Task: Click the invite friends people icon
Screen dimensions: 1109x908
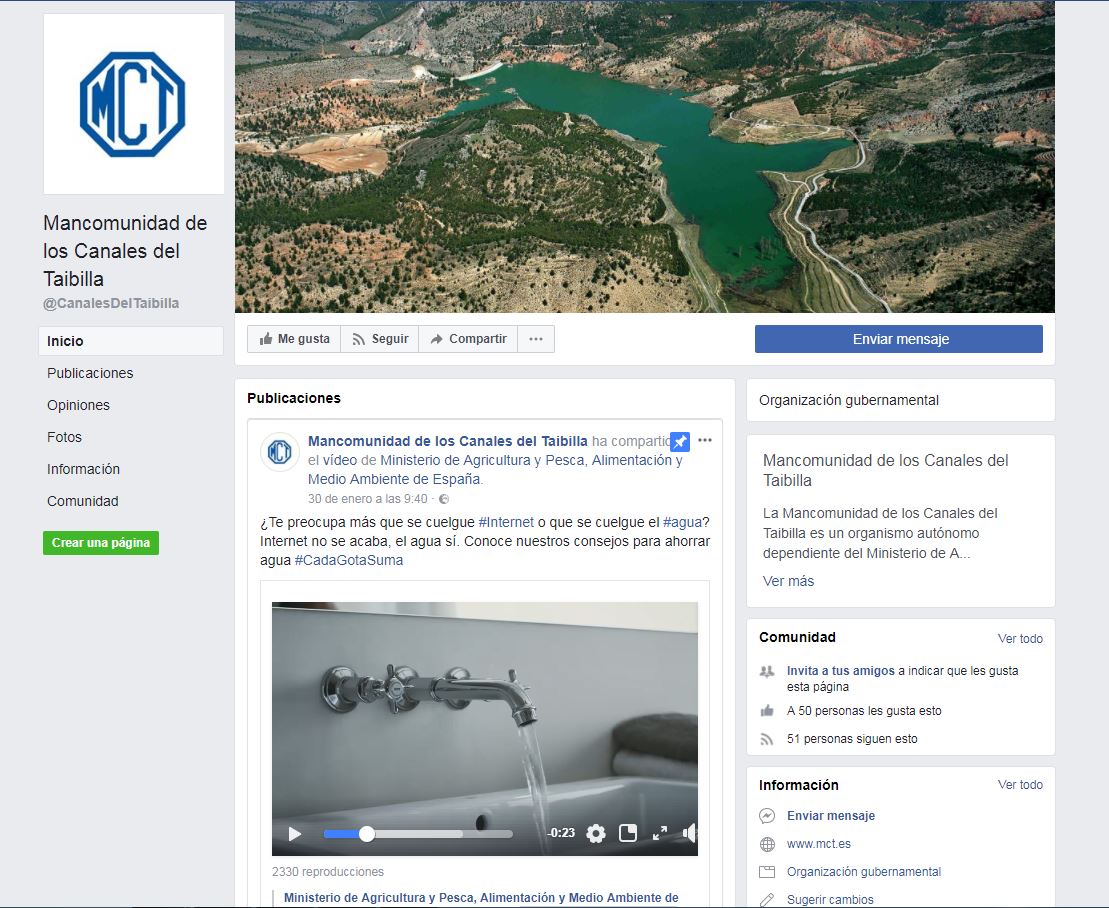Action: [x=767, y=671]
